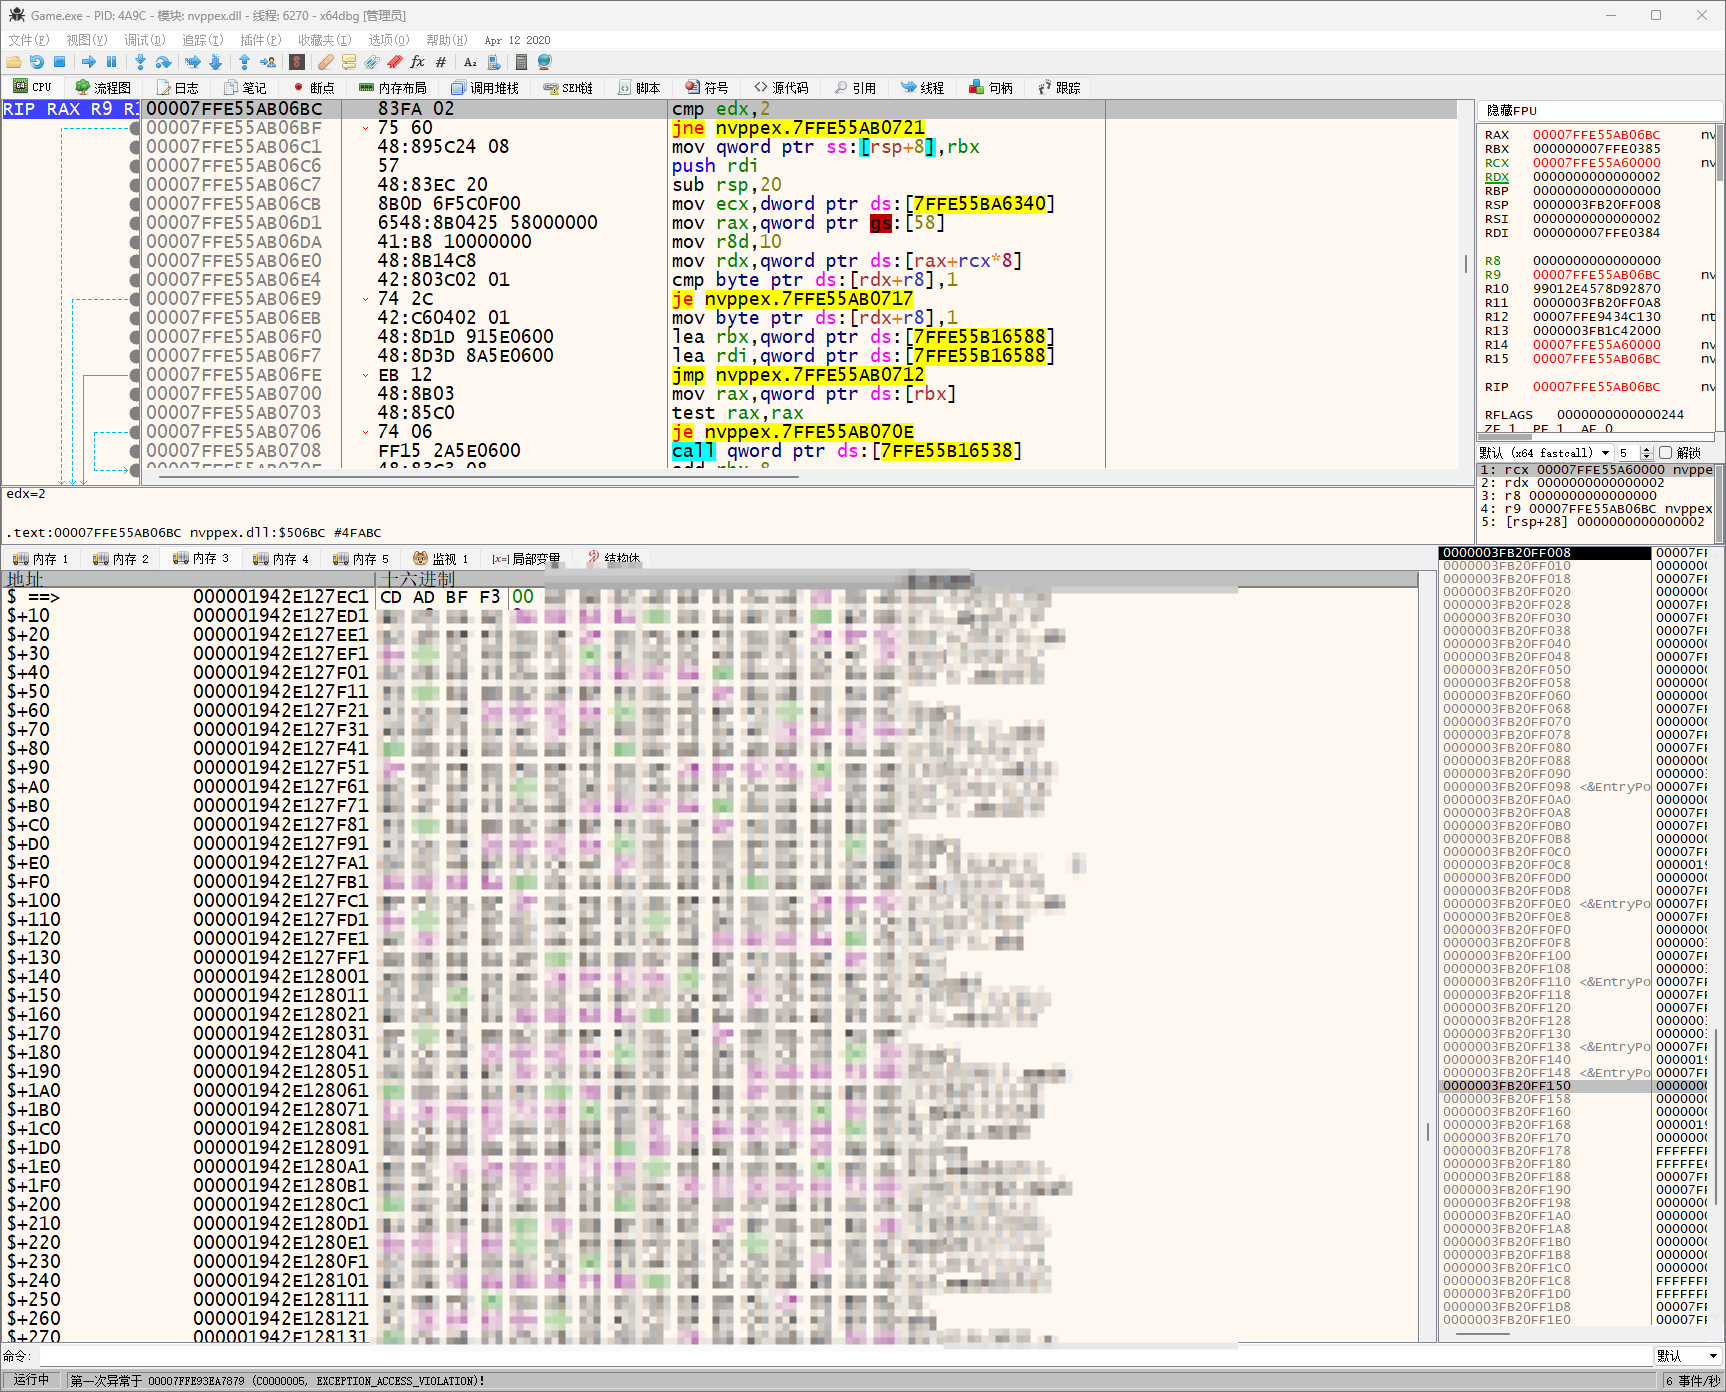Click the fx functions icon
The width and height of the screenshot is (1726, 1392).
click(418, 62)
